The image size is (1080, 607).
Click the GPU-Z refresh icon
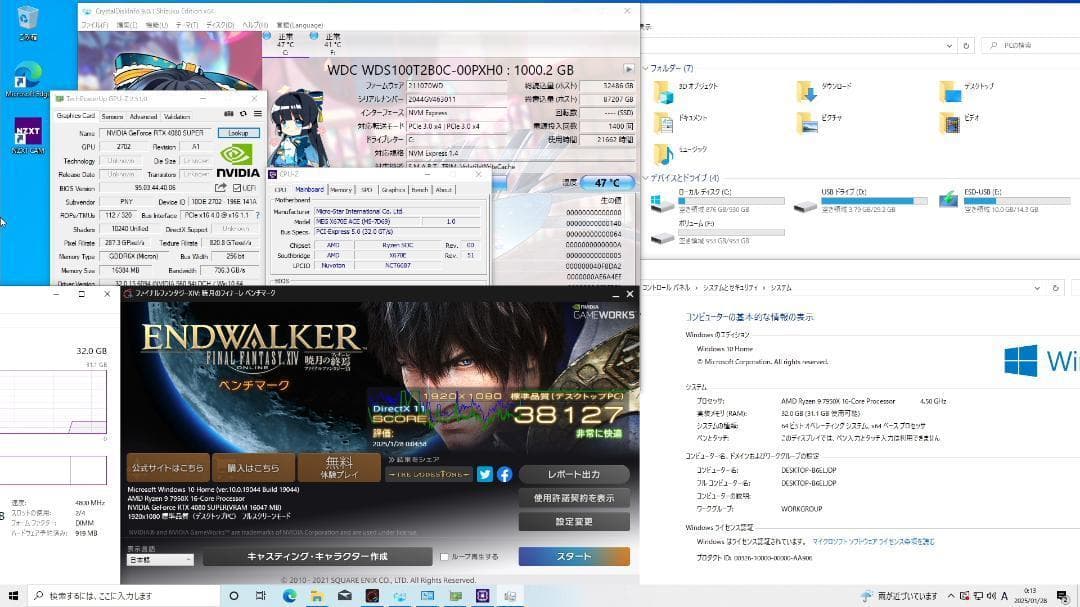[243, 113]
